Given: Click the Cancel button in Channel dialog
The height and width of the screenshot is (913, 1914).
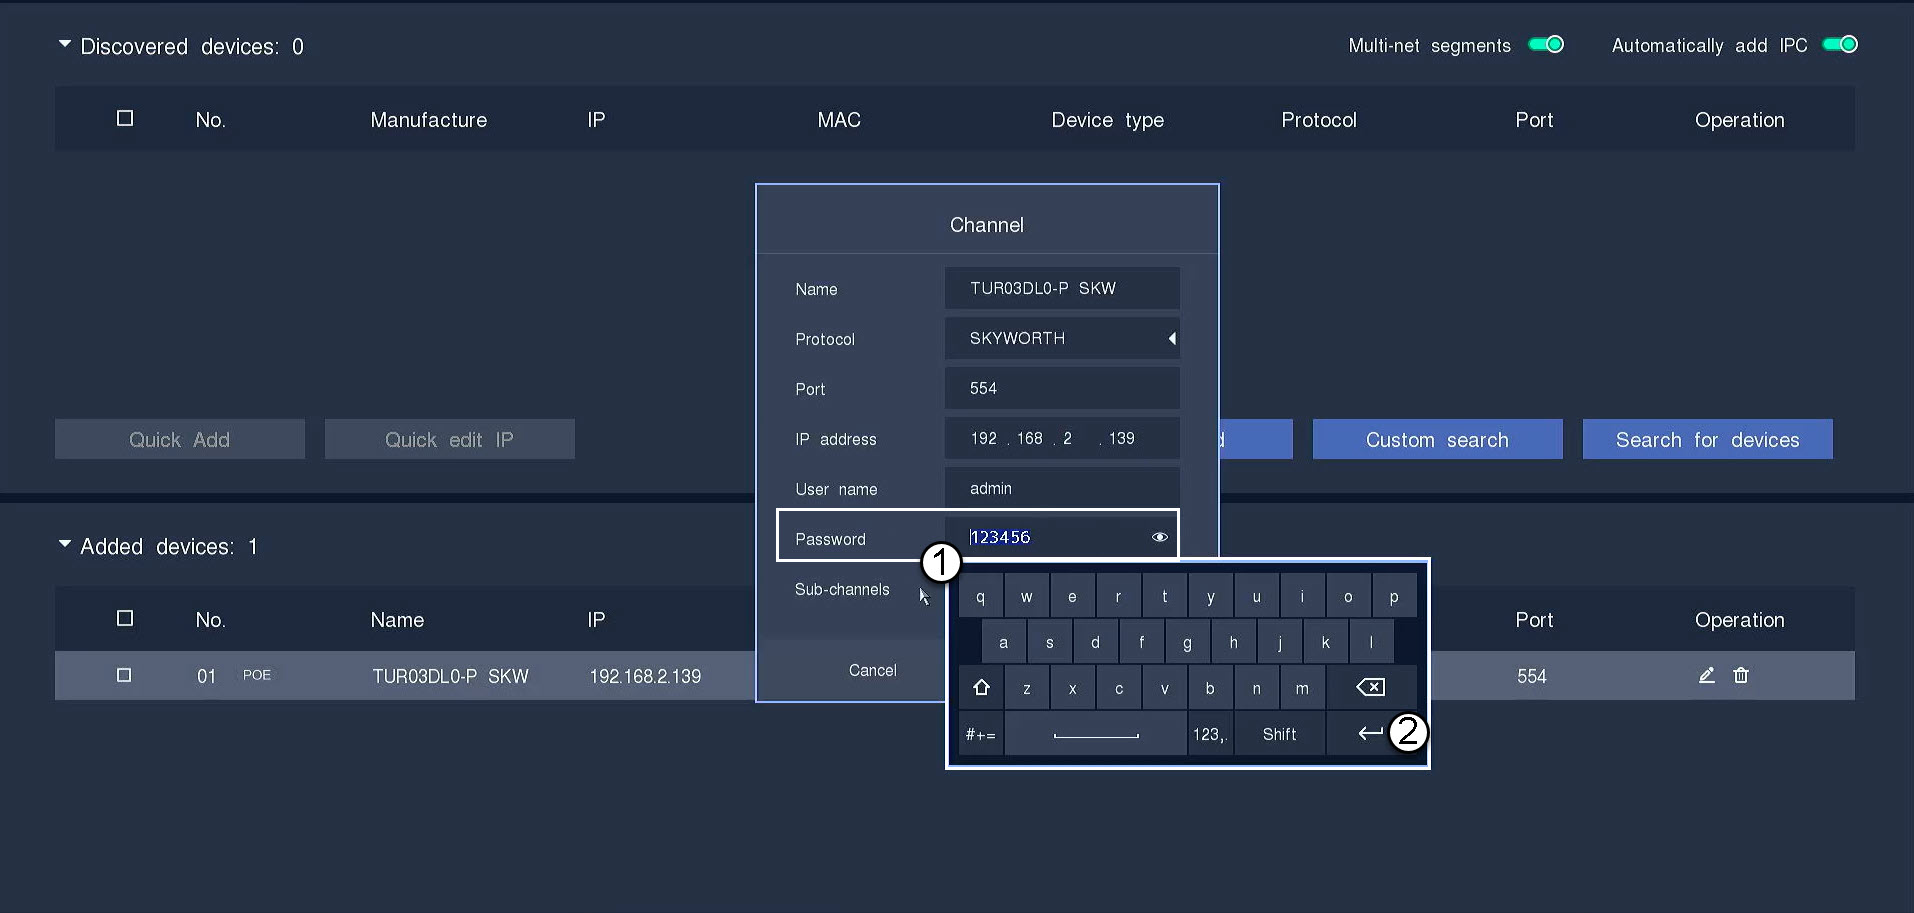Looking at the screenshot, I should [x=872, y=670].
